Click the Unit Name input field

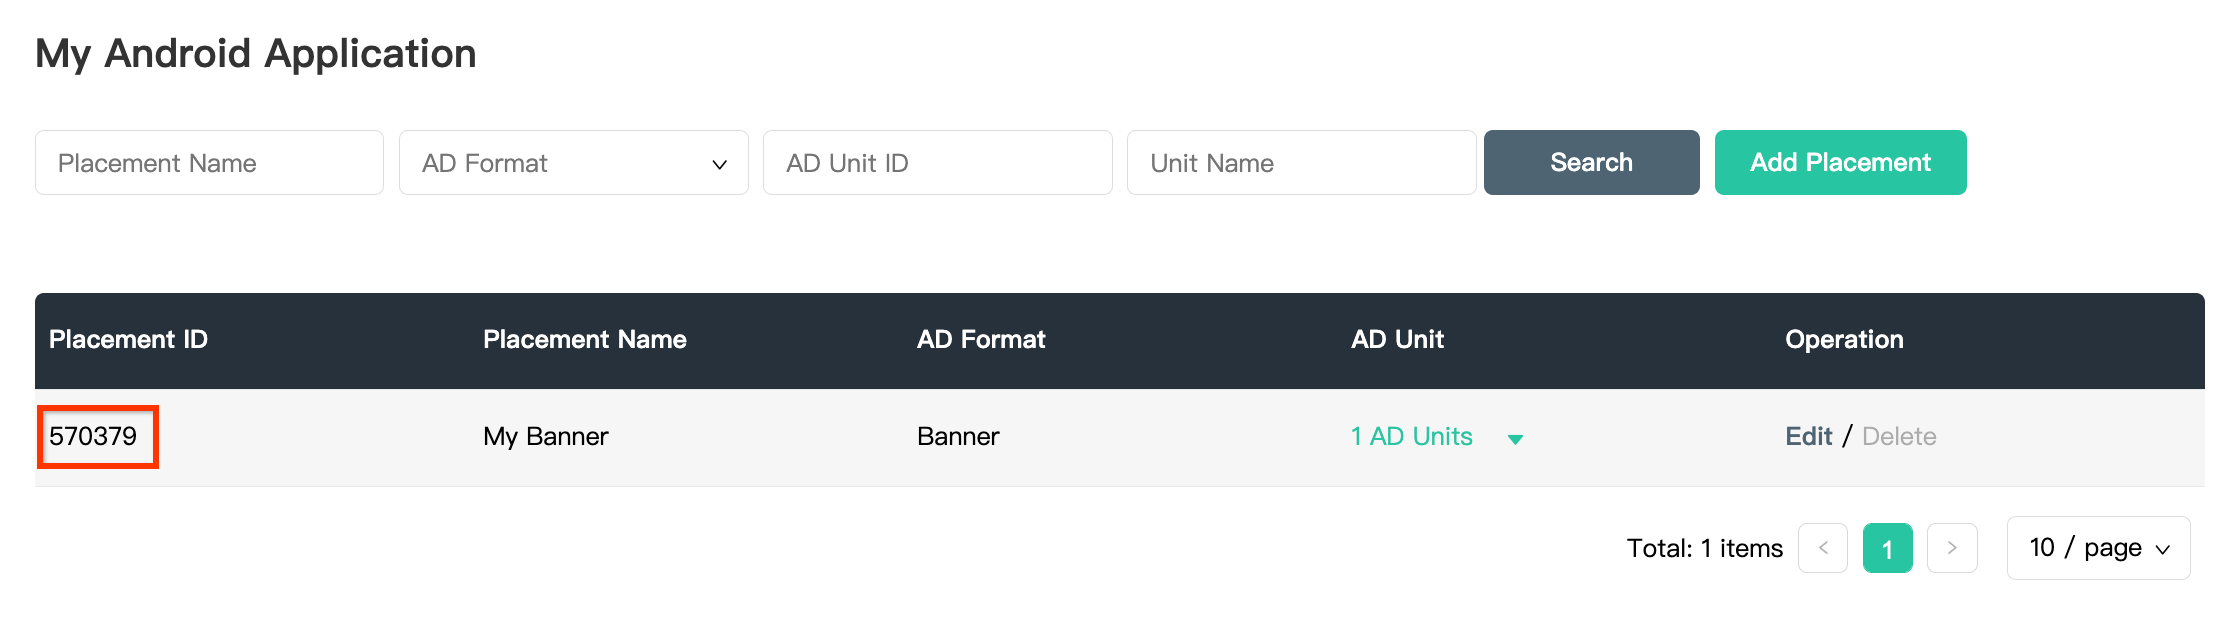1300,163
